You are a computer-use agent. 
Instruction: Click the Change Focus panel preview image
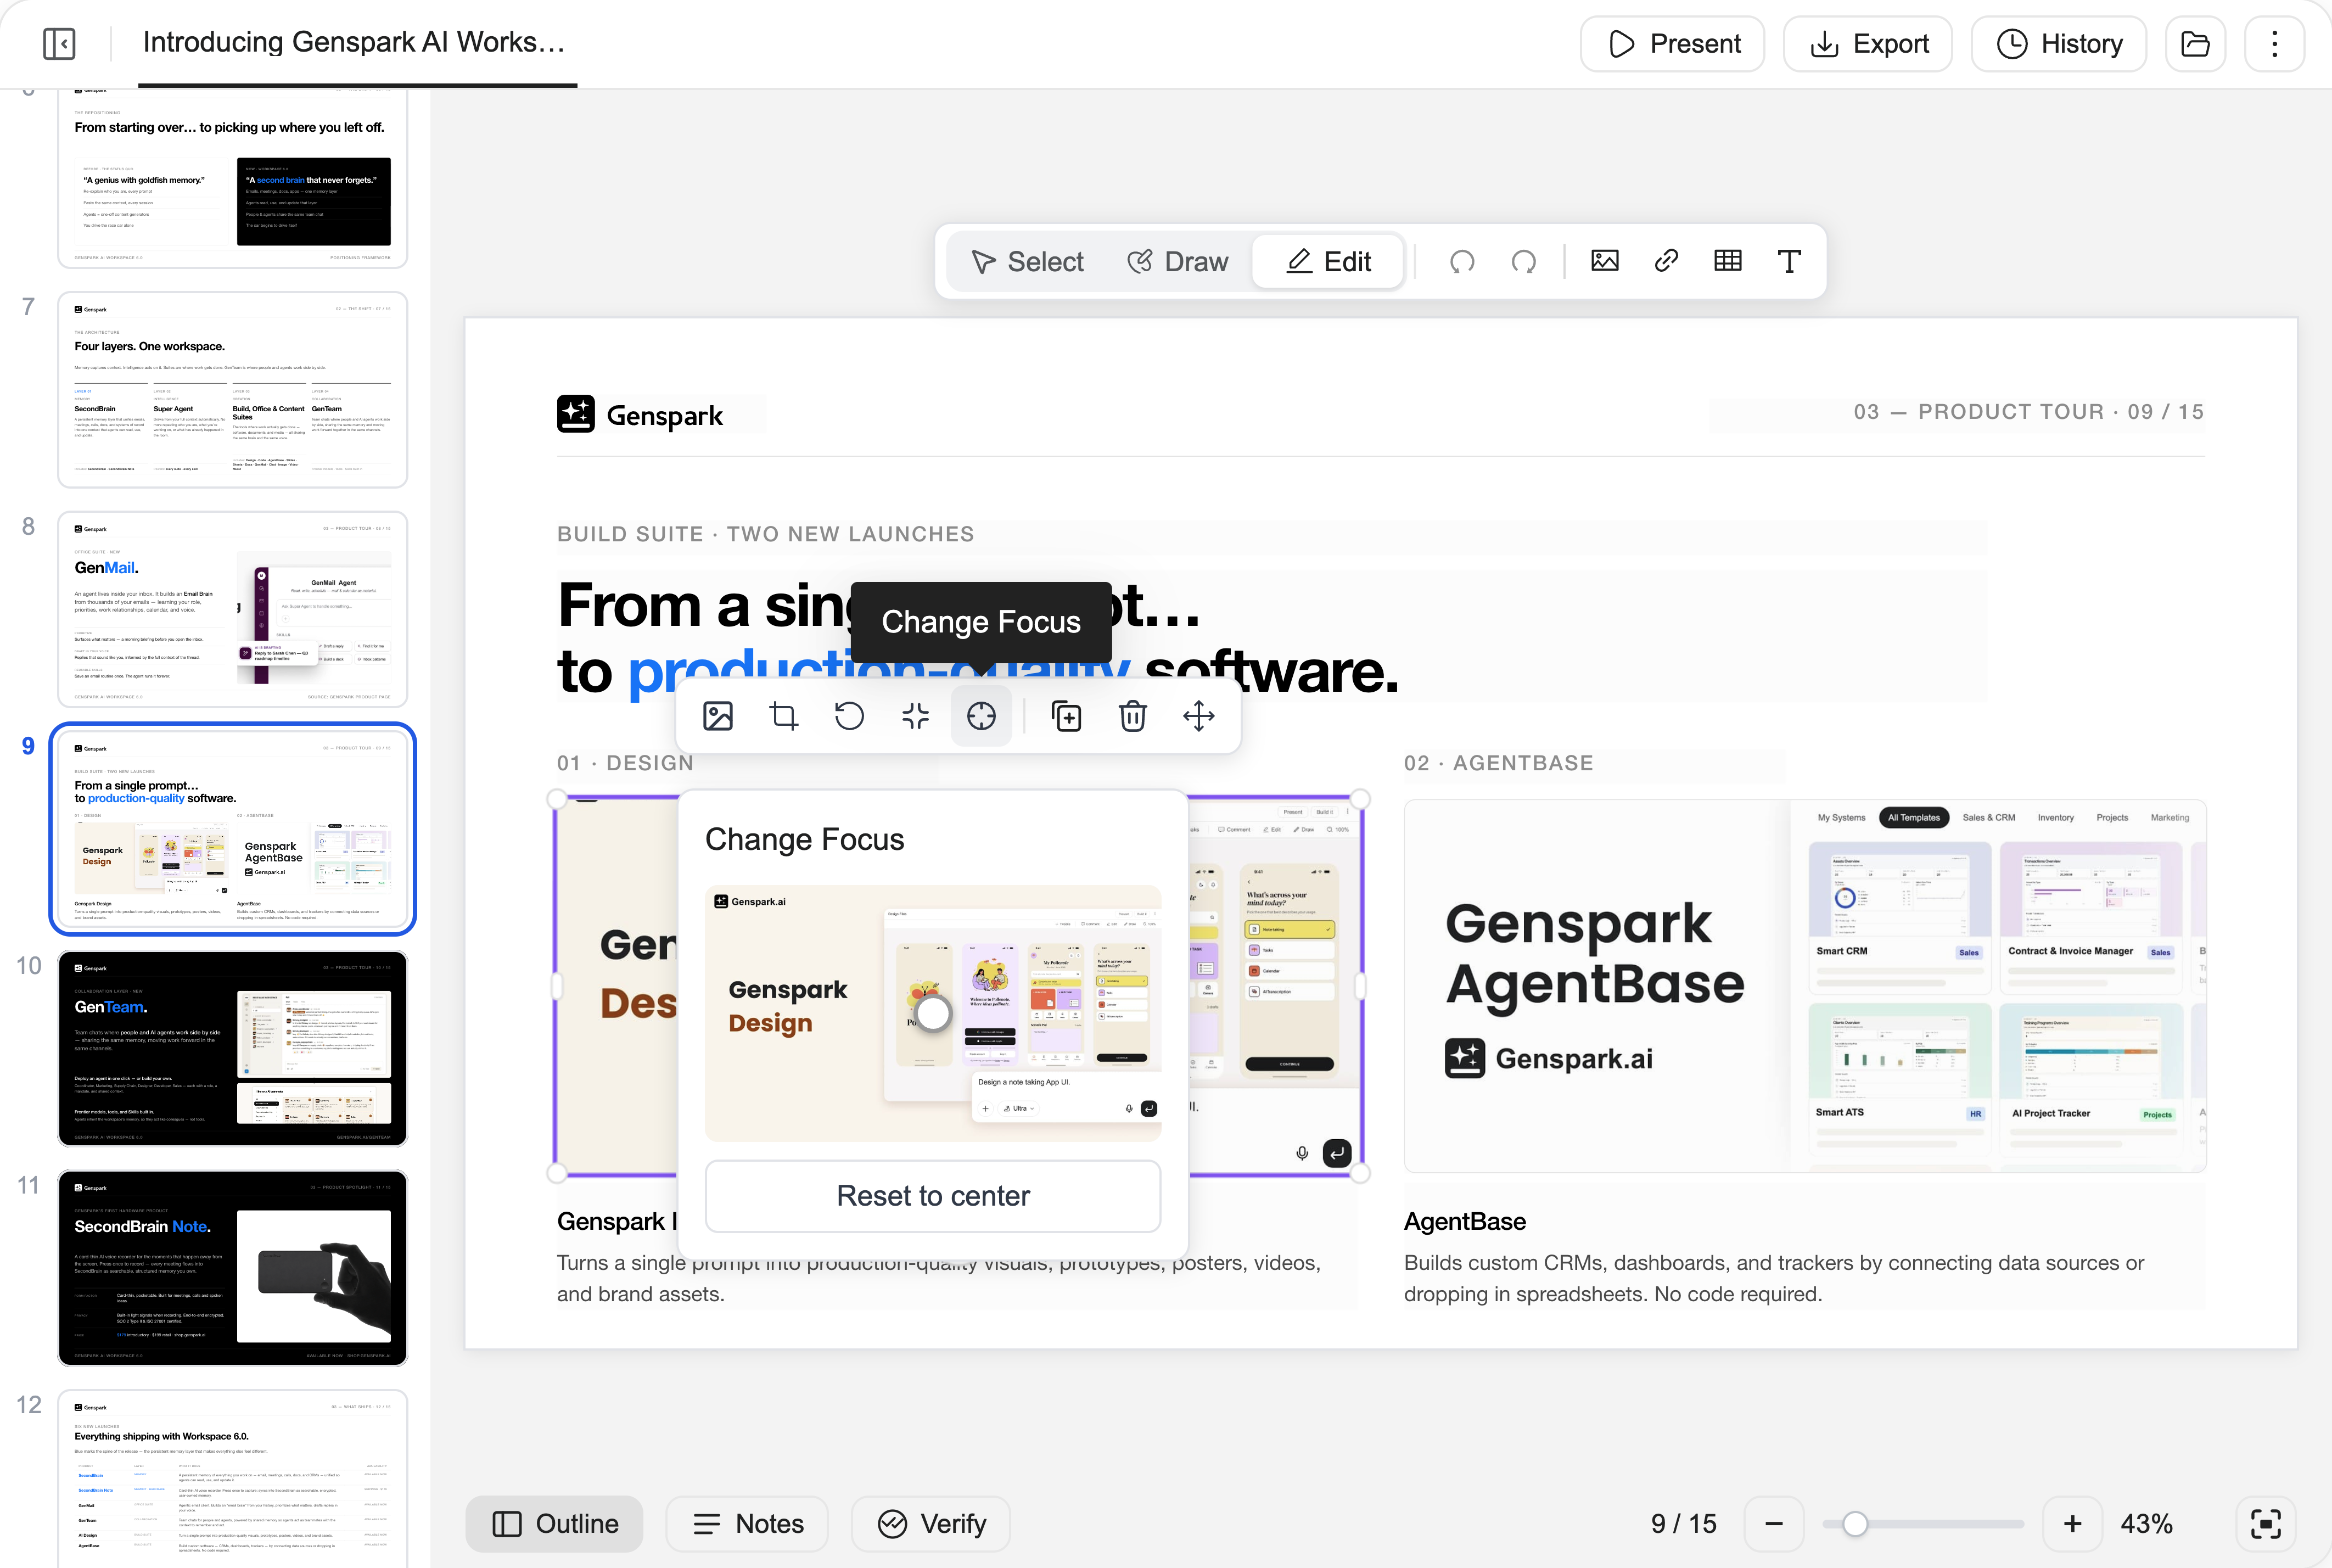click(933, 1013)
